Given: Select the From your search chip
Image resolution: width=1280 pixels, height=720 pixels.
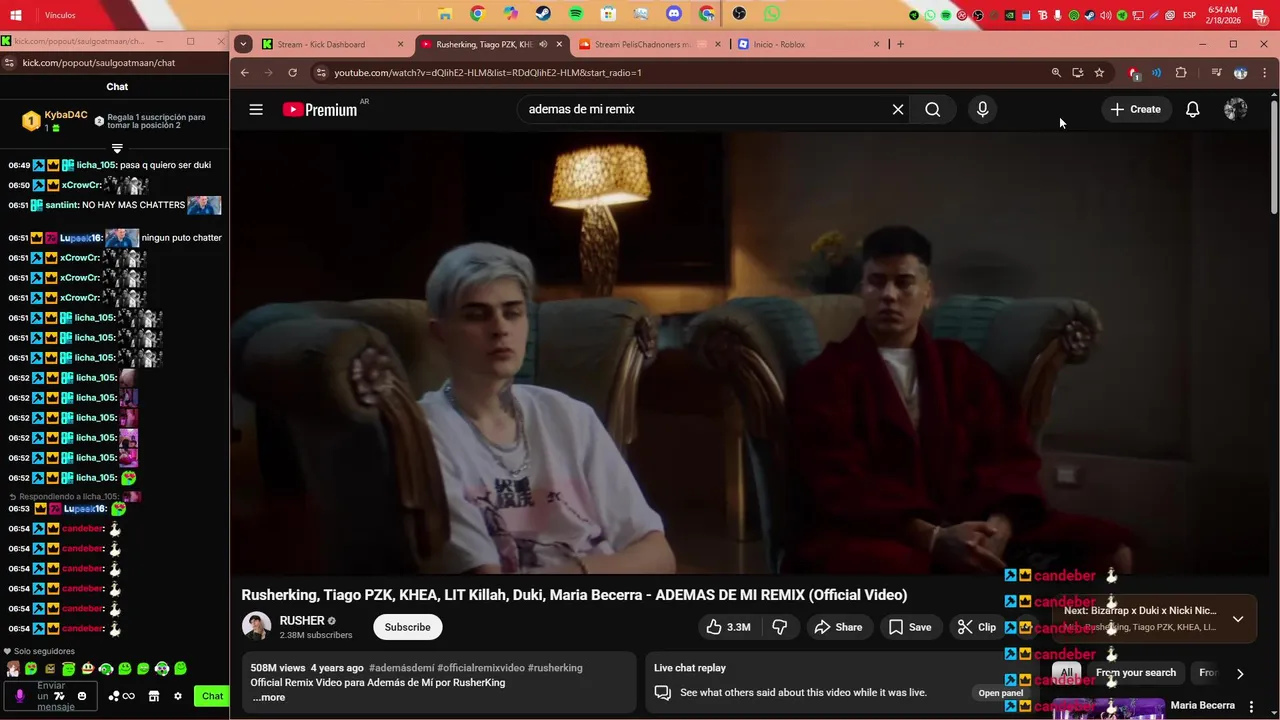Looking at the screenshot, I should tap(1136, 673).
